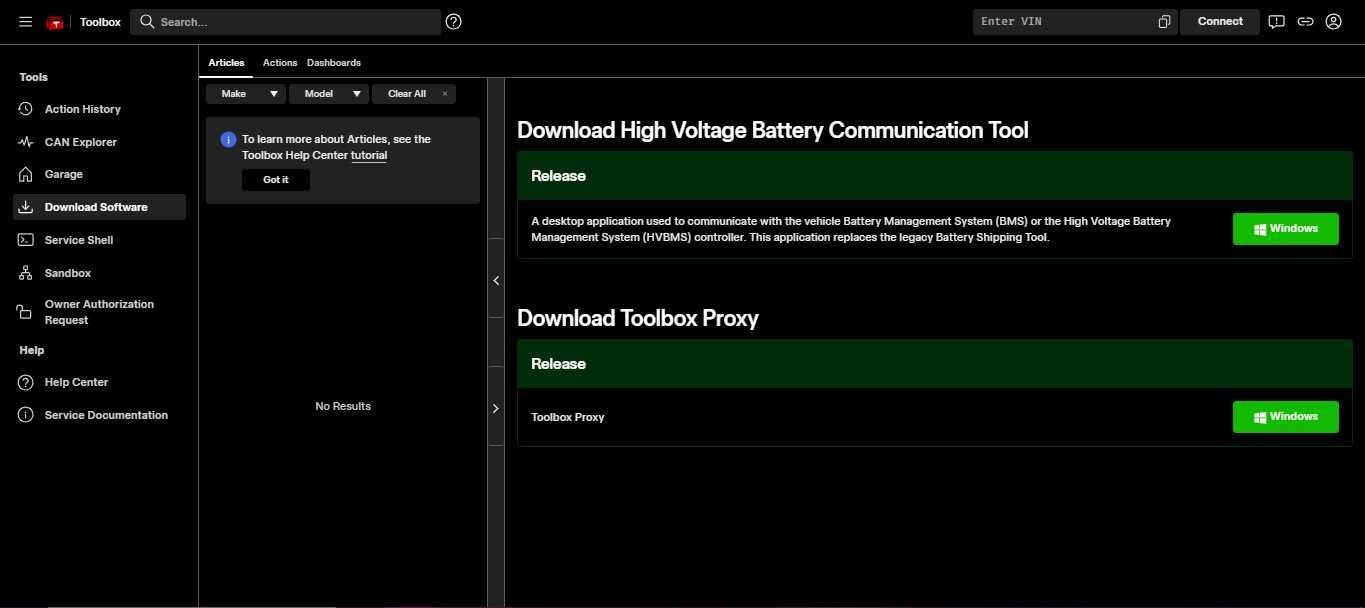Follow the tutorial link
Image resolution: width=1365 pixels, height=608 pixels.
pos(369,156)
